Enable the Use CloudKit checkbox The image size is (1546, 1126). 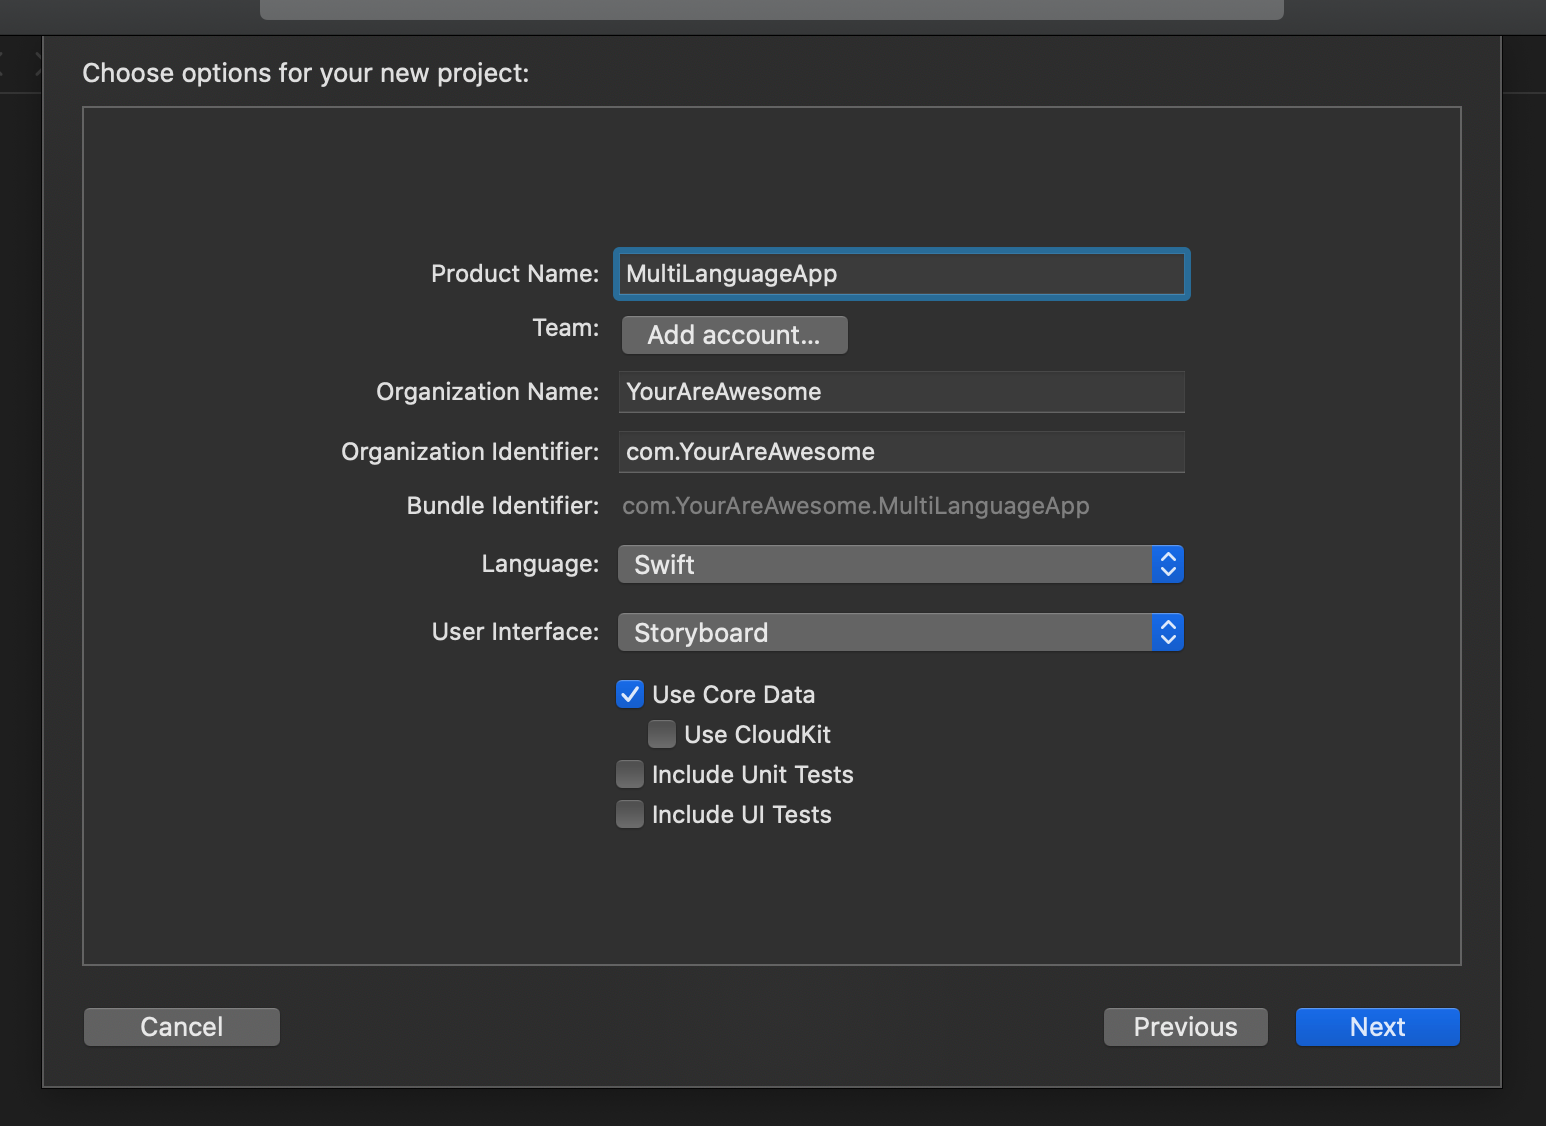[x=662, y=735]
